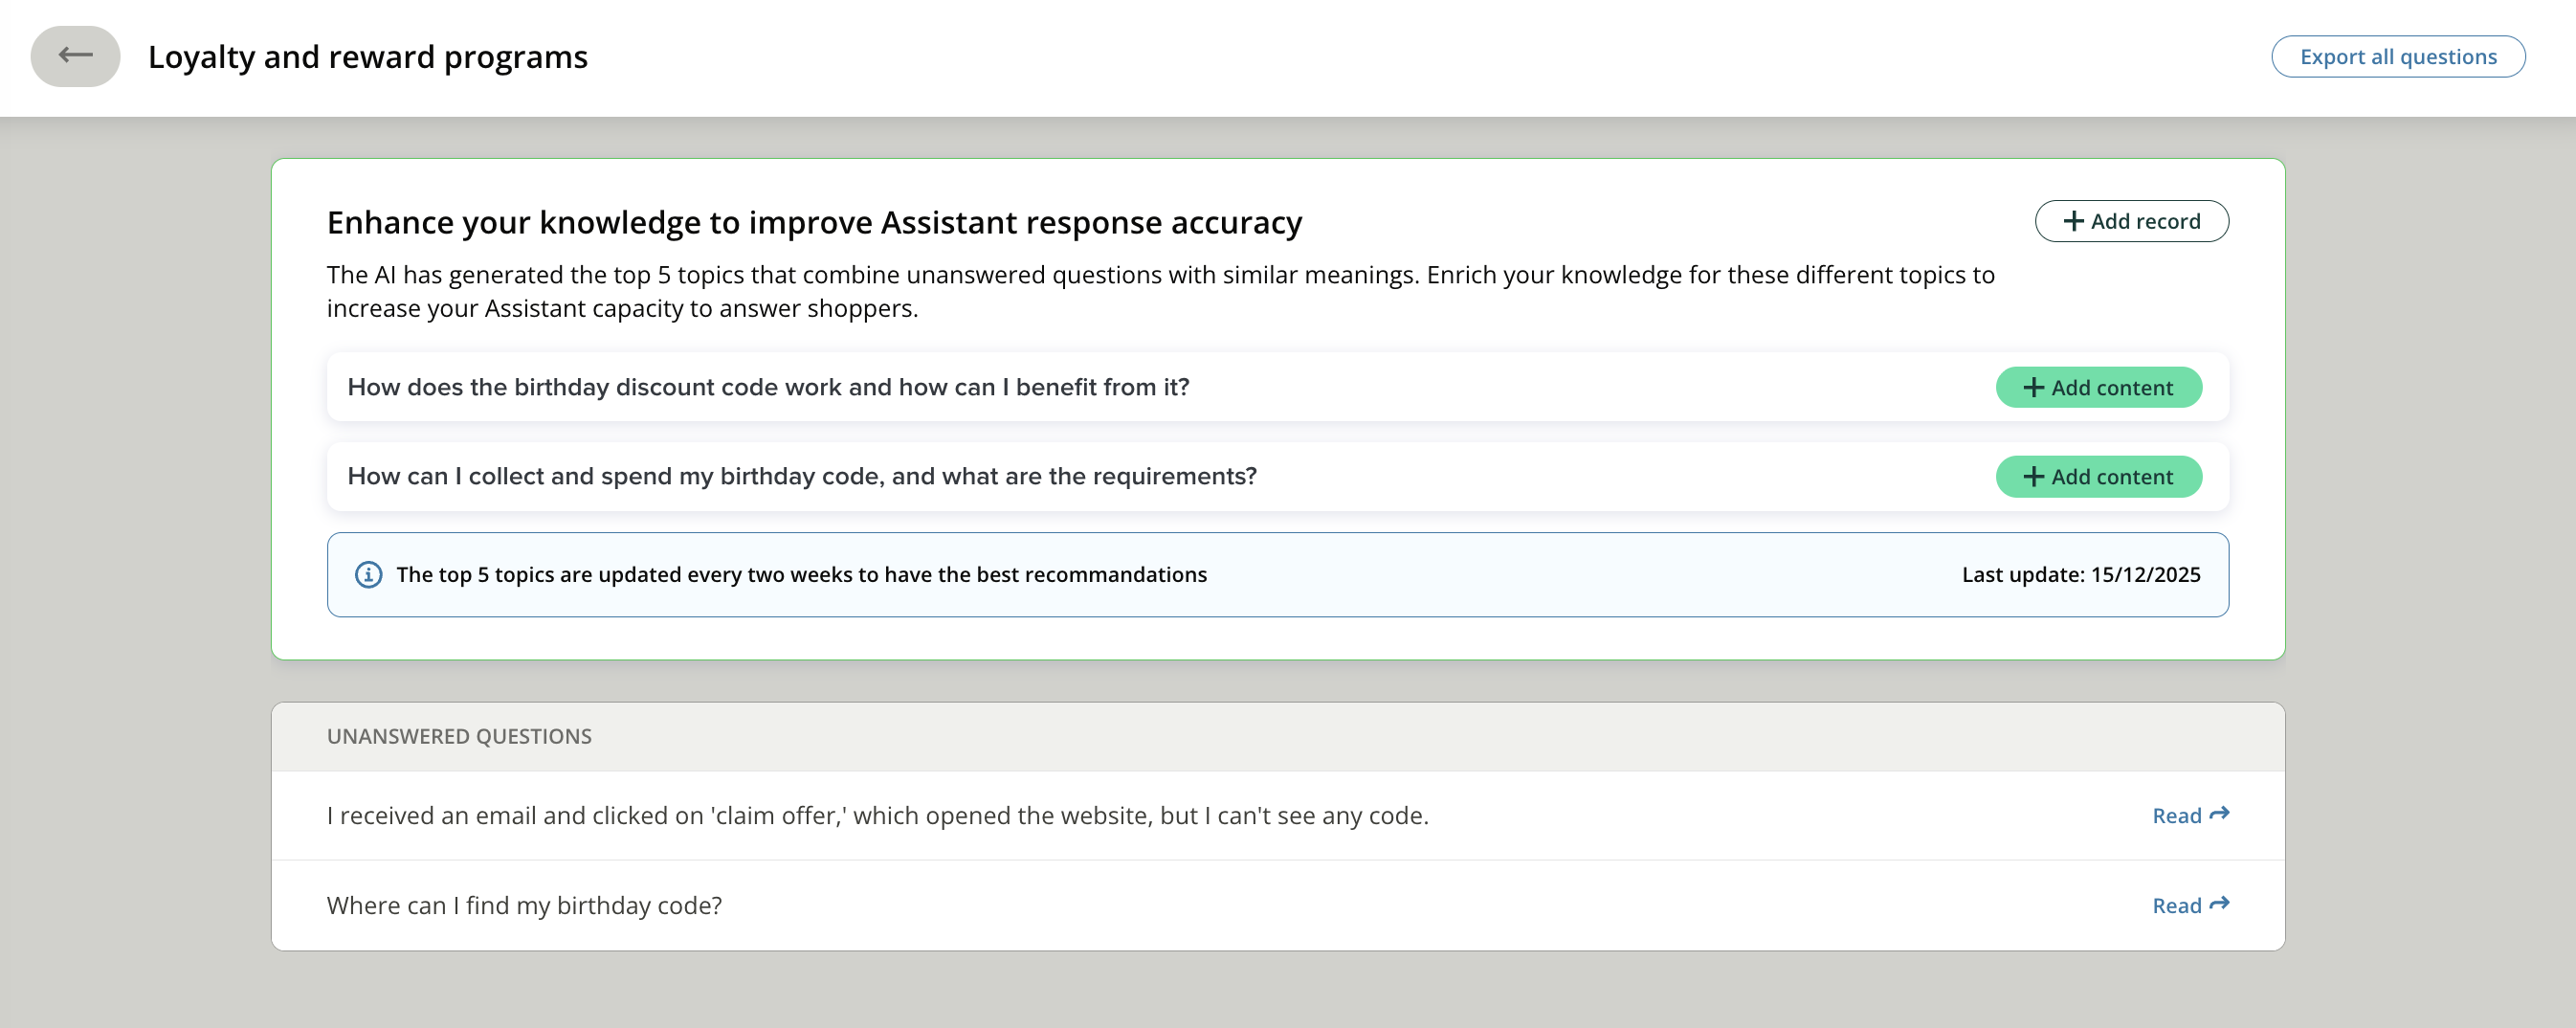Select the 'How can I collect and spend' topic
Image resolution: width=2576 pixels, height=1028 pixels.
click(x=802, y=476)
